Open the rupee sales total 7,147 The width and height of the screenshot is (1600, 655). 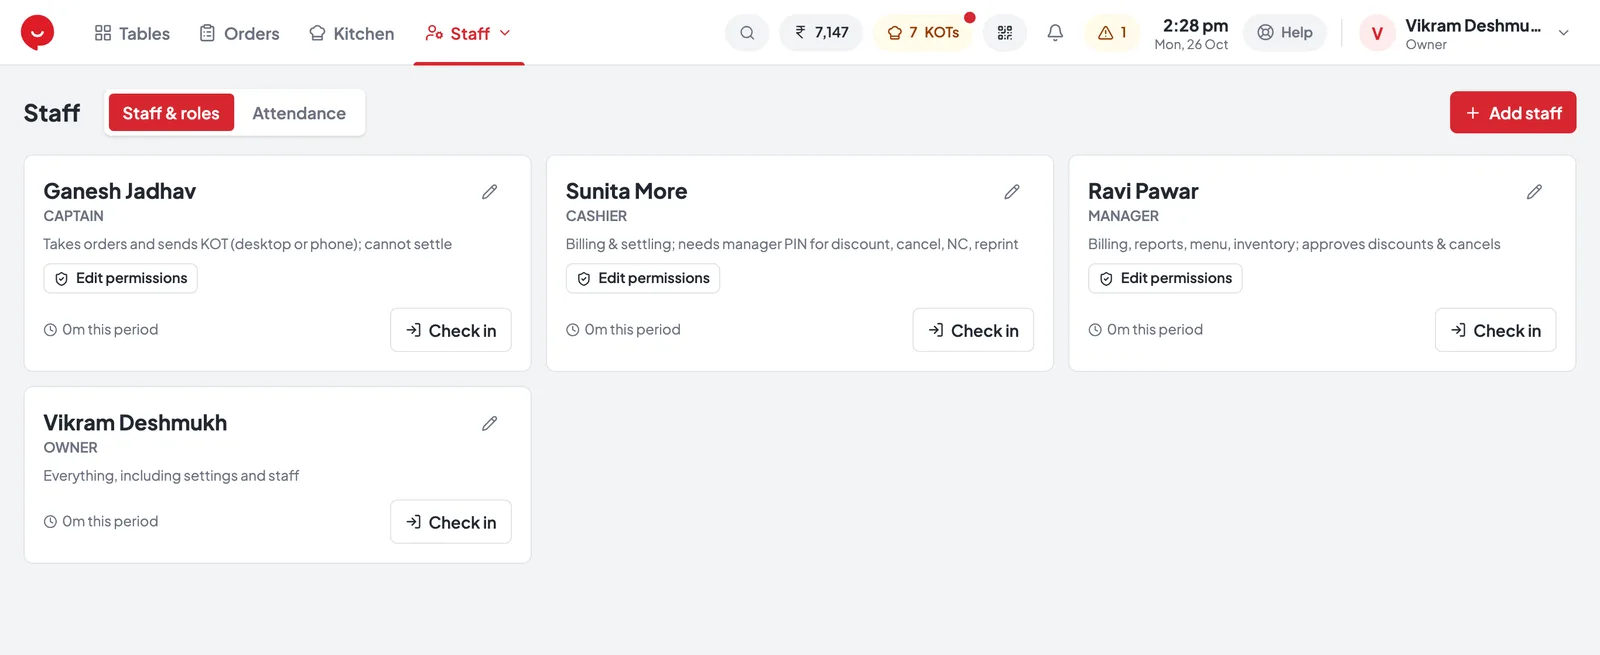(821, 33)
